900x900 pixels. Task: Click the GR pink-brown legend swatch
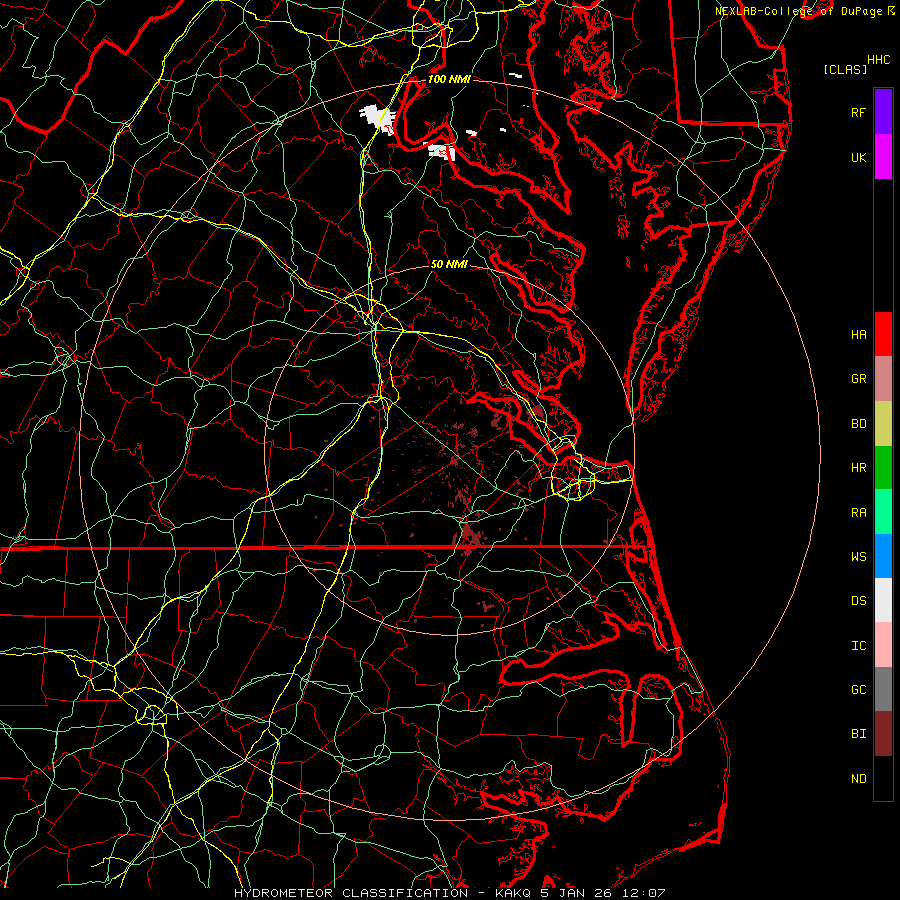coord(883,379)
